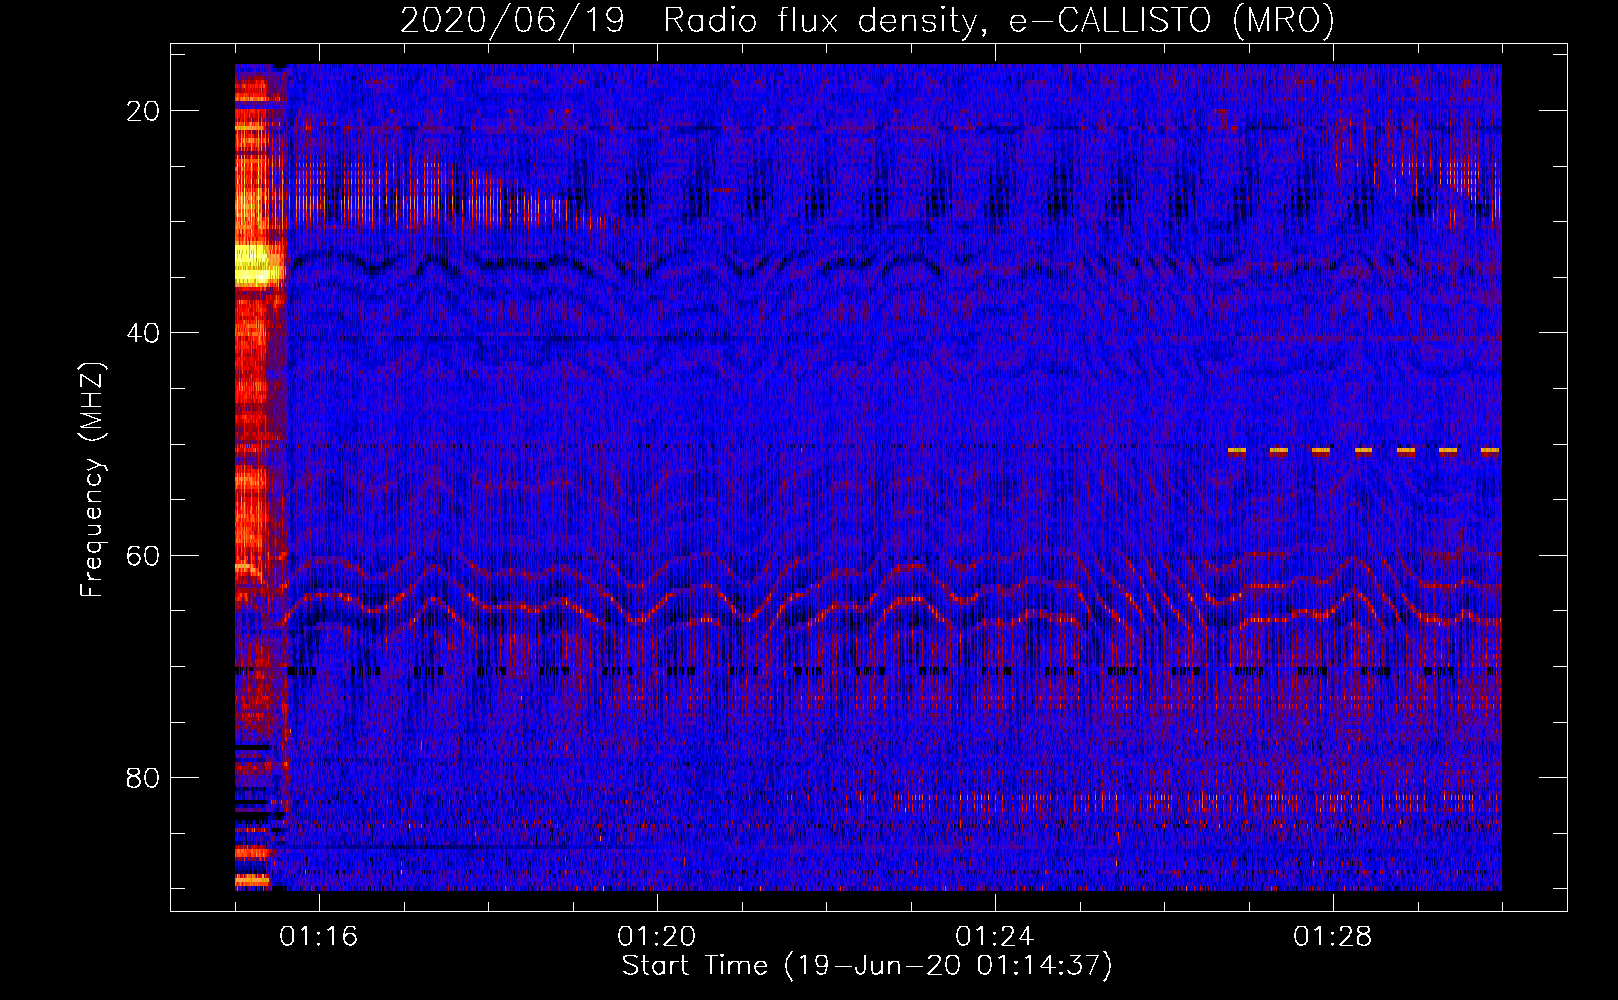Viewport: 1618px width, 1000px height.
Task: Click the orange dashed line near 50 MHz
Action: [x=1364, y=451]
